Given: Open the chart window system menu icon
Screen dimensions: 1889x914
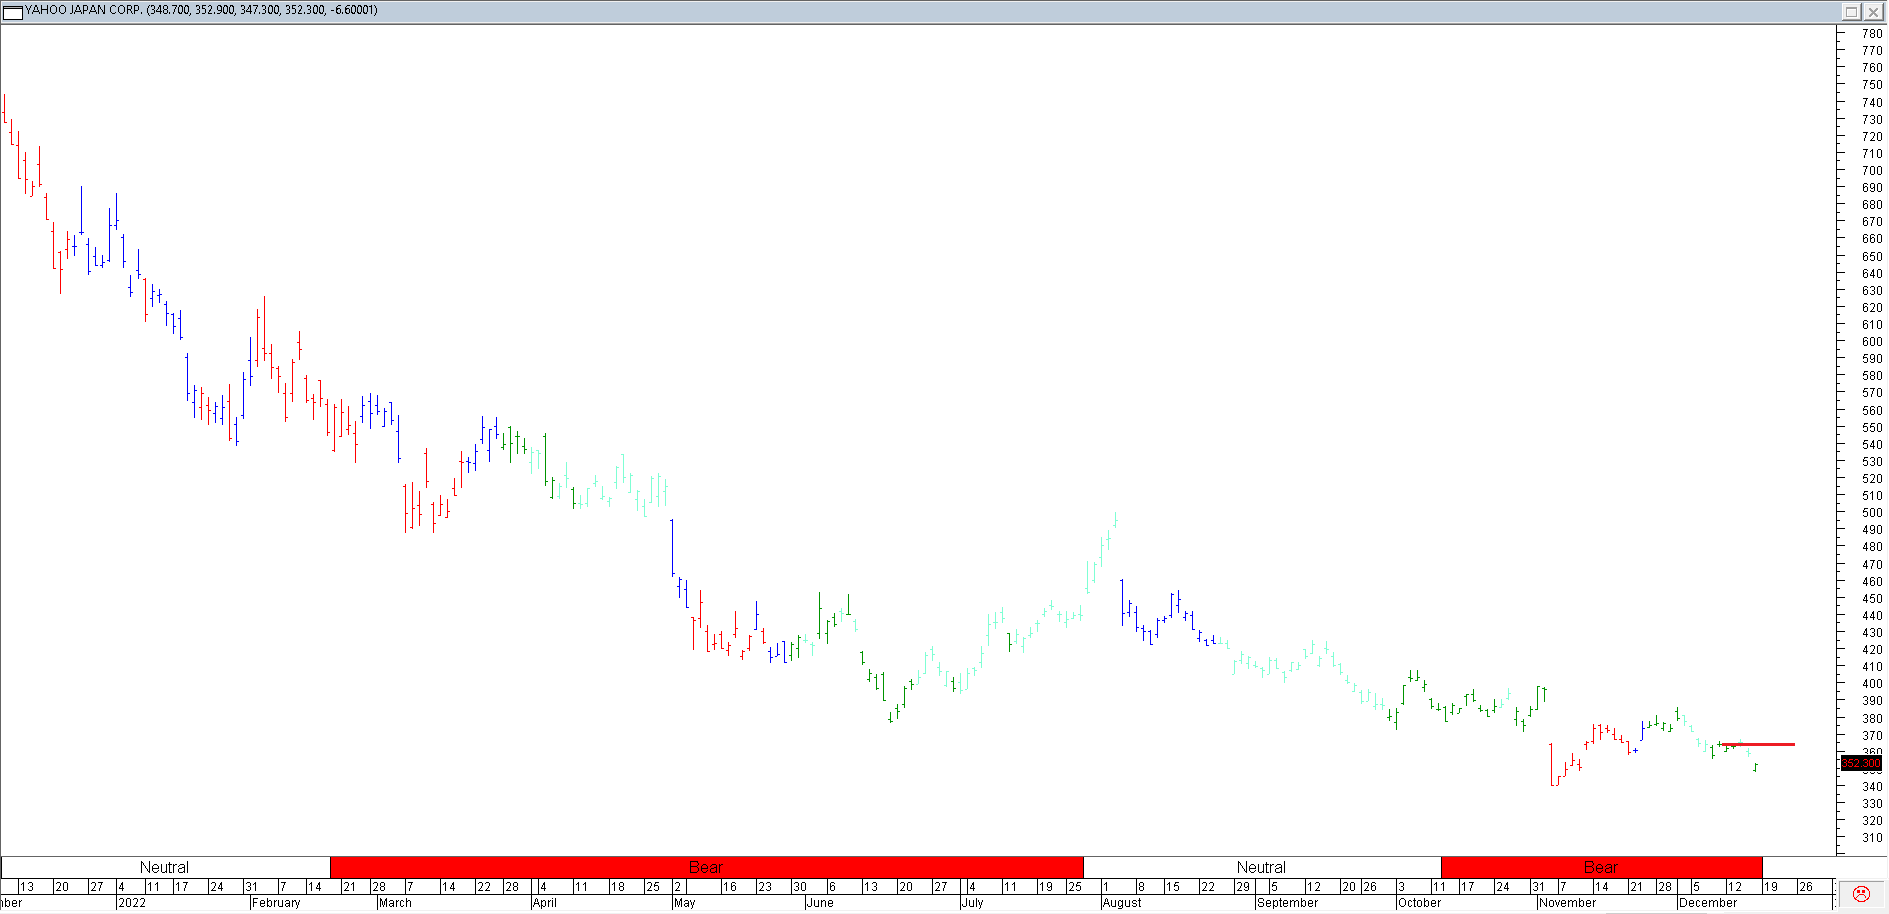Looking at the screenshot, I should point(12,11).
